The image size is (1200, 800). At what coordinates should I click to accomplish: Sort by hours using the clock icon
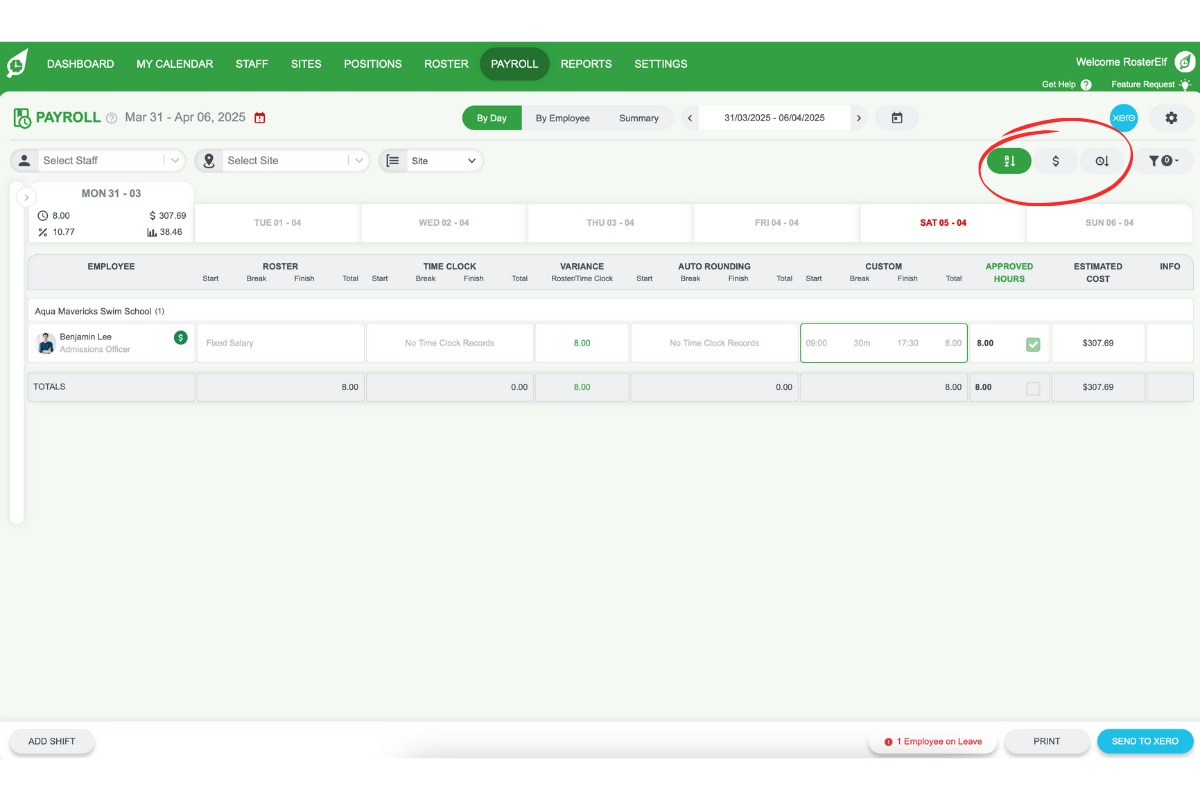[x=1101, y=160]
